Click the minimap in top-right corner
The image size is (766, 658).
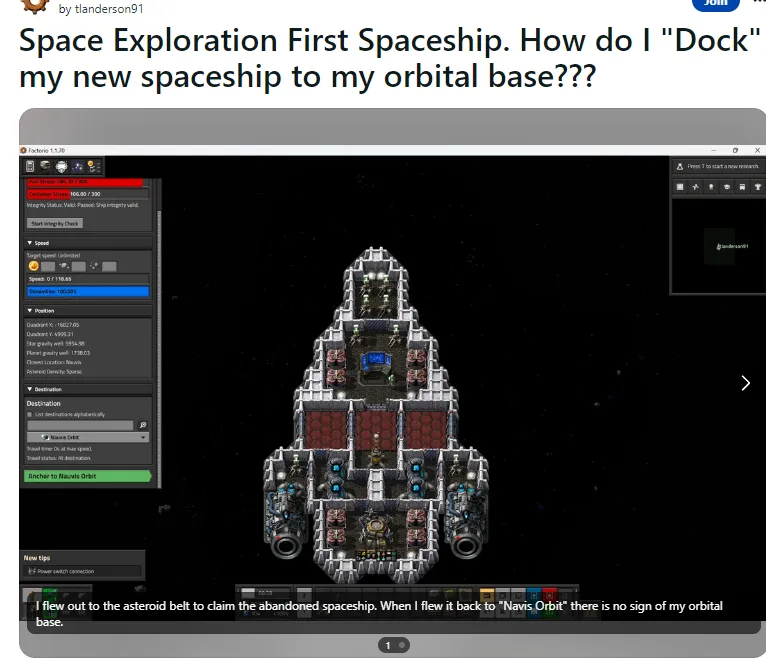click(719, 246)
